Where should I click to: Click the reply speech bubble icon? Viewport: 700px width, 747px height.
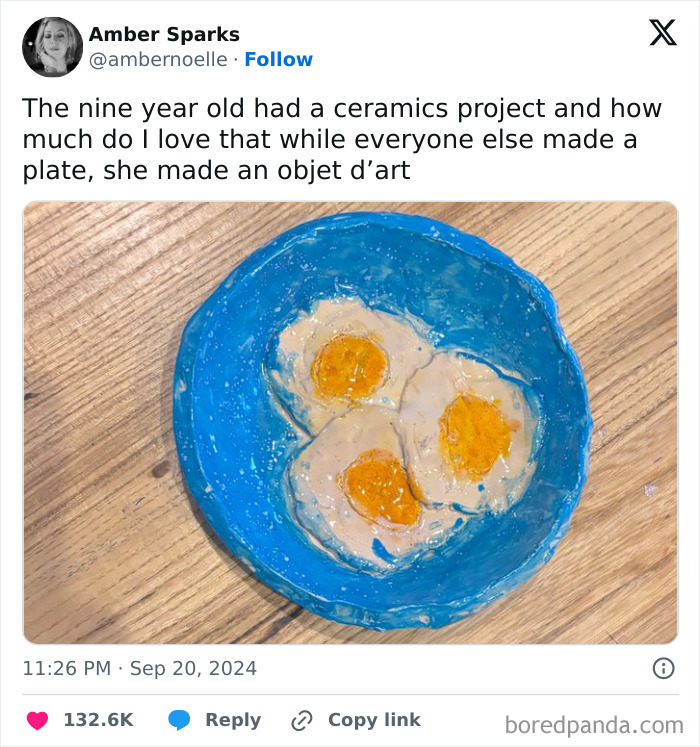[x=179, y=720]
